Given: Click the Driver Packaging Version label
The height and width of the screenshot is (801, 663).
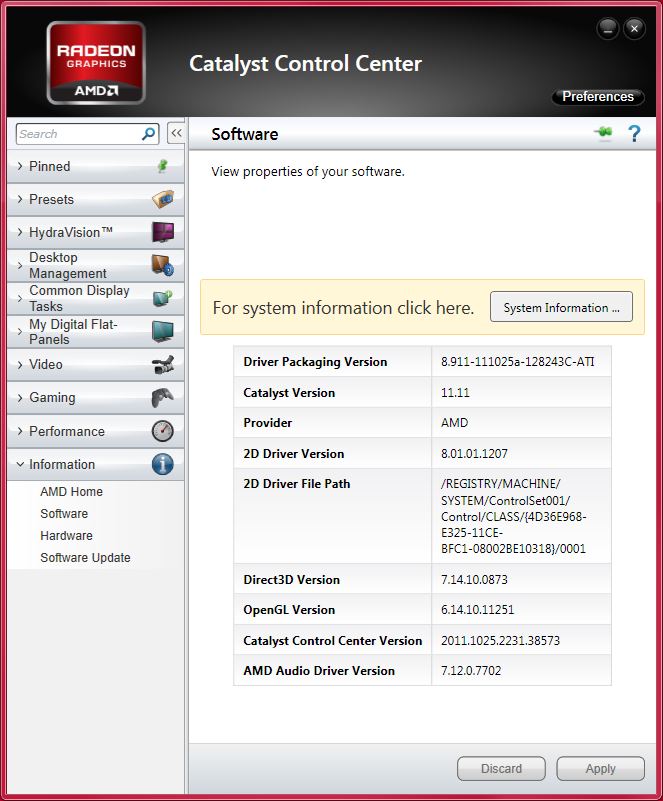Looking at the screenshot, I should pyautogui.click(x=315, y=362).
